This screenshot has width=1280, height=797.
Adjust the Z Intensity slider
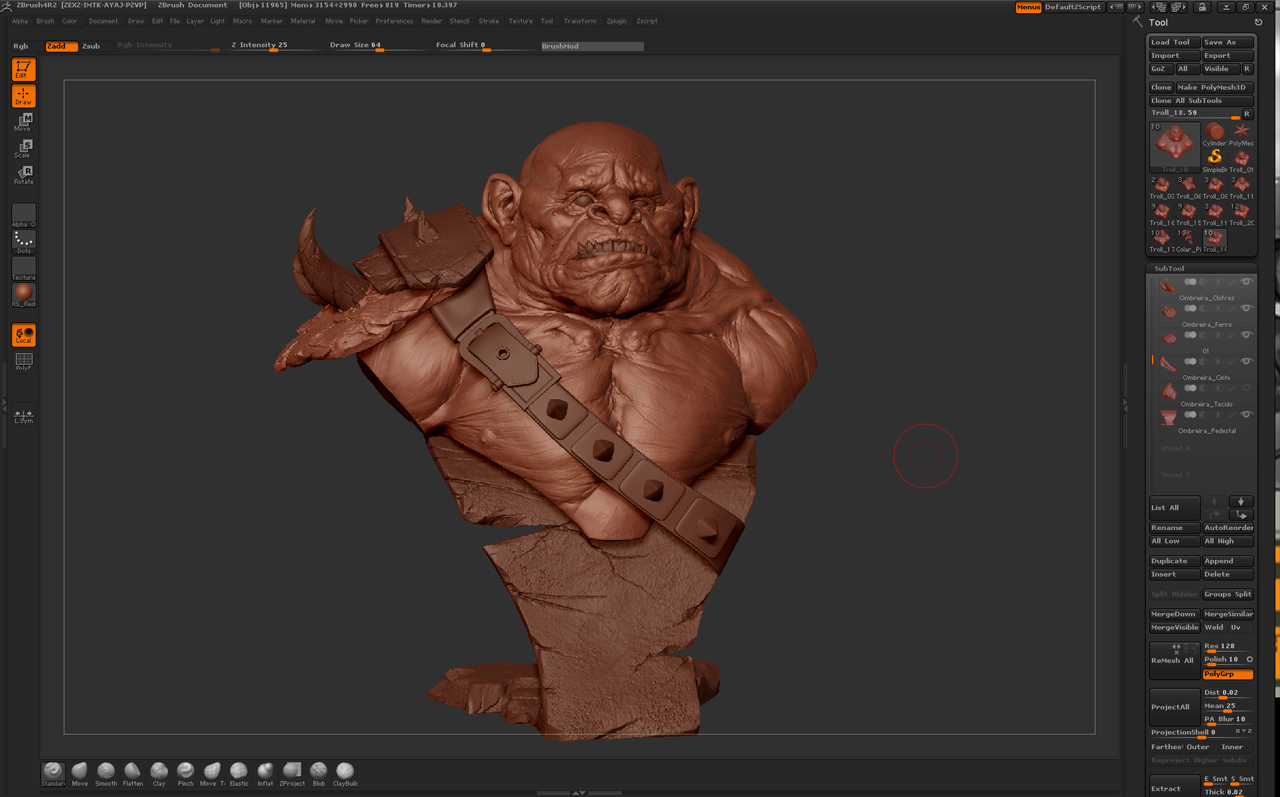(x=272, y=46)
